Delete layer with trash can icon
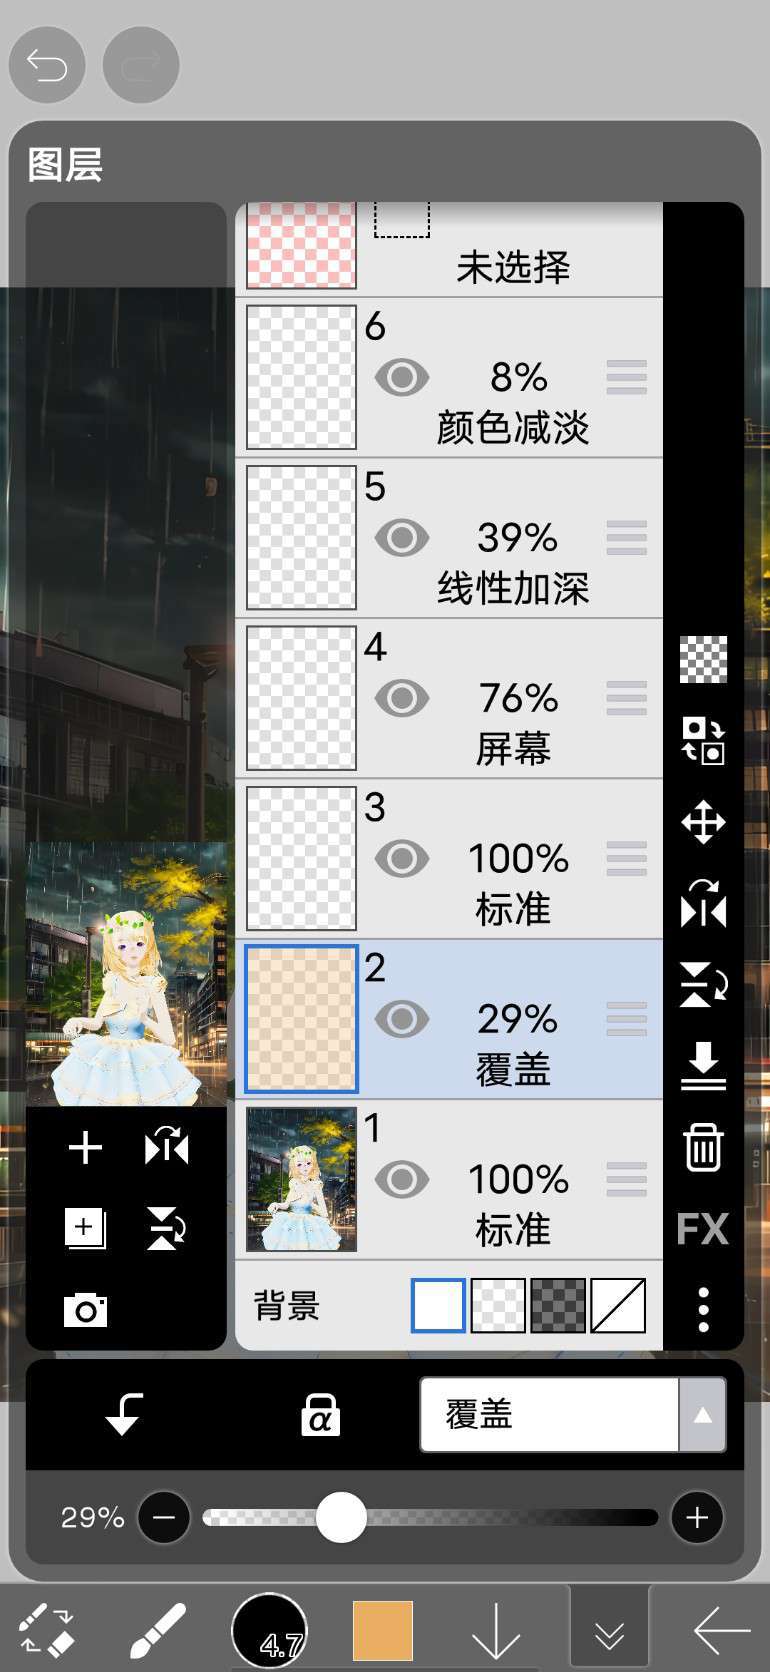The width and height of the screenshot is (770, 1672). pyautogui.click(x=703, y=1147)
